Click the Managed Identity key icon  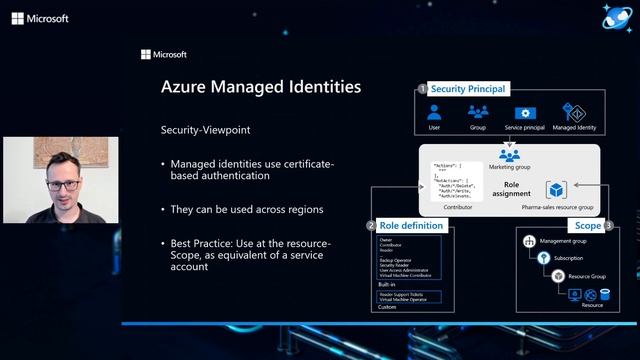pos(573,112)
